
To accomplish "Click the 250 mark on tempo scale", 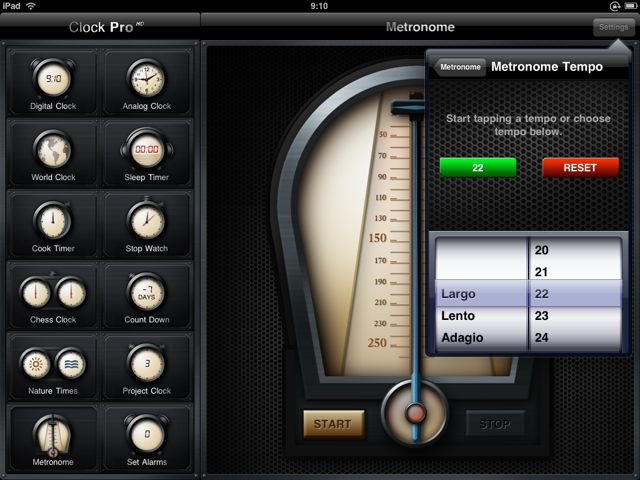I will pyautogui.click(x=377, y=342).
